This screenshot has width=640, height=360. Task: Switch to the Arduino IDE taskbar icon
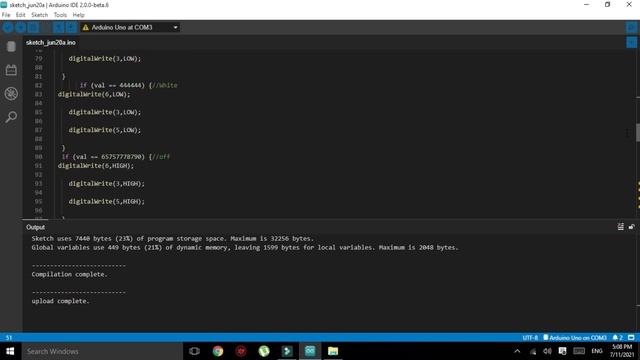[310, 351]
